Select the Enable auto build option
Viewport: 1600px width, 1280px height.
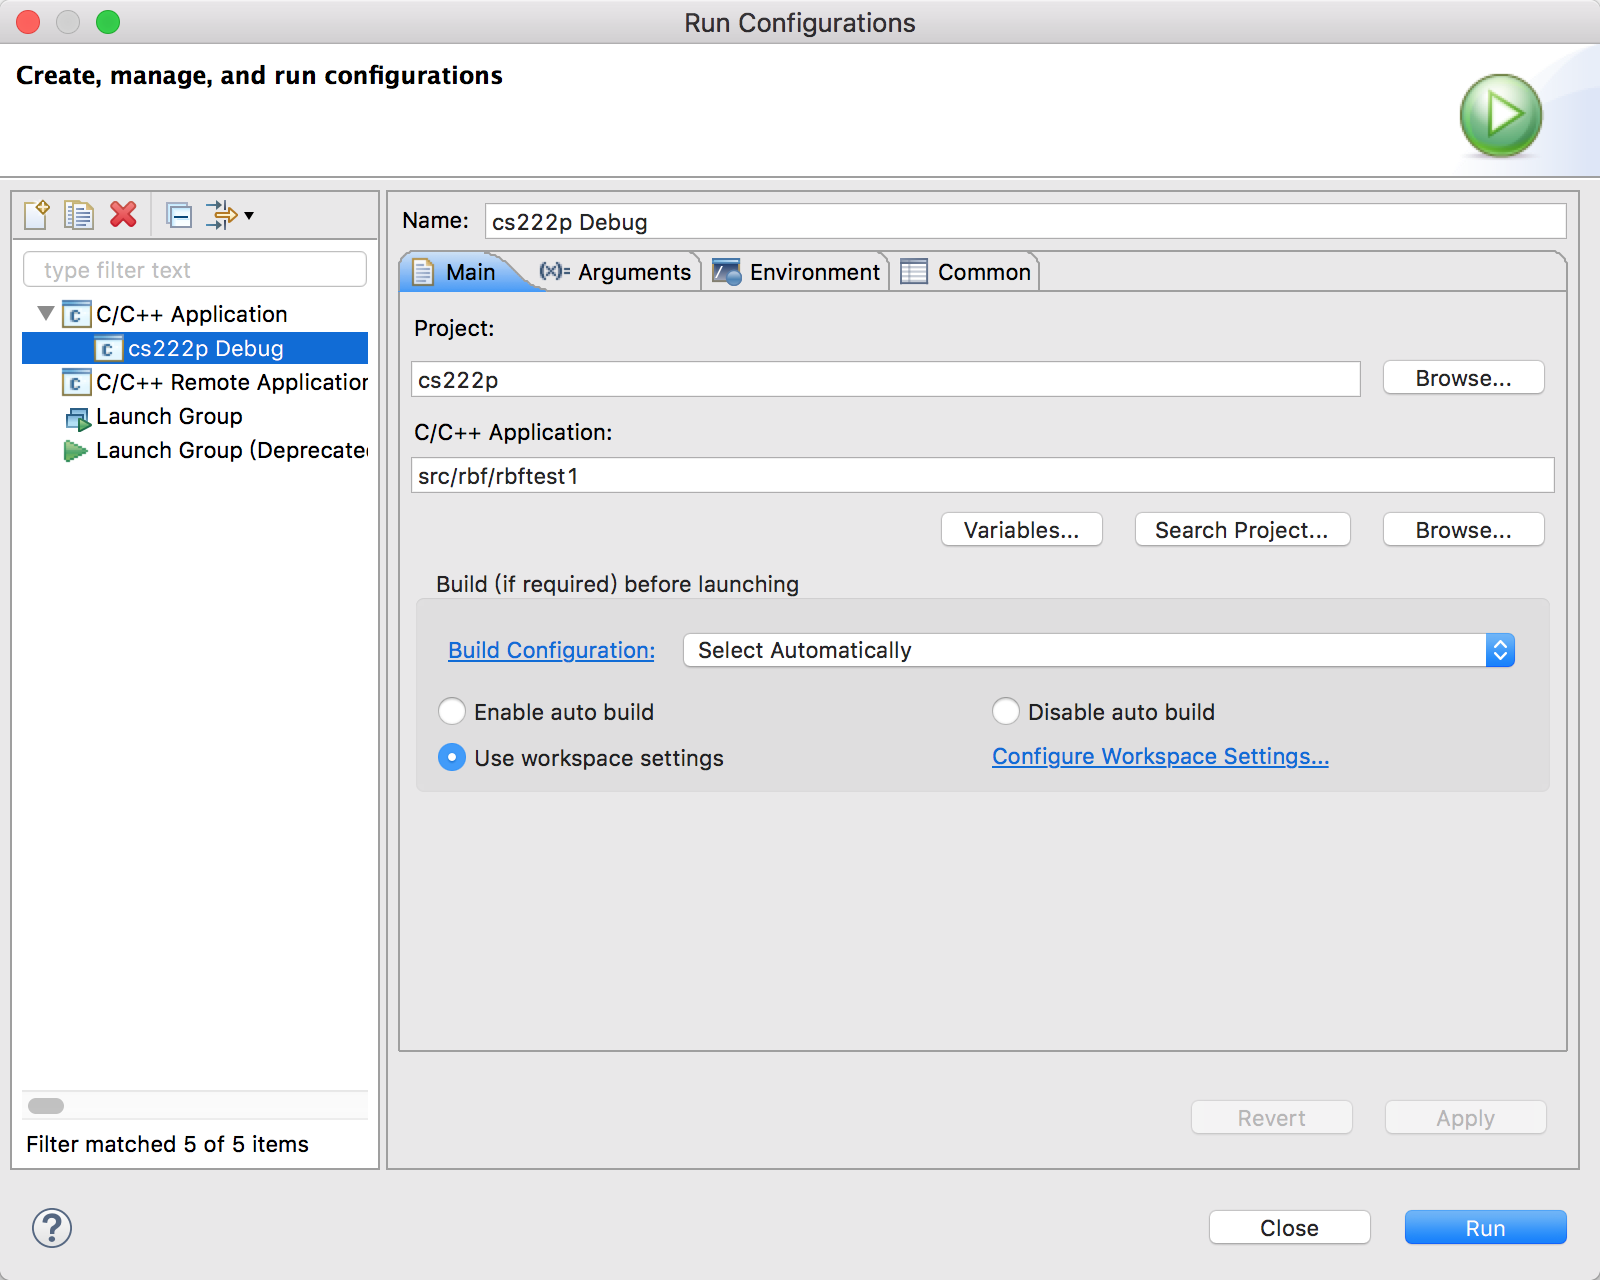452,712
